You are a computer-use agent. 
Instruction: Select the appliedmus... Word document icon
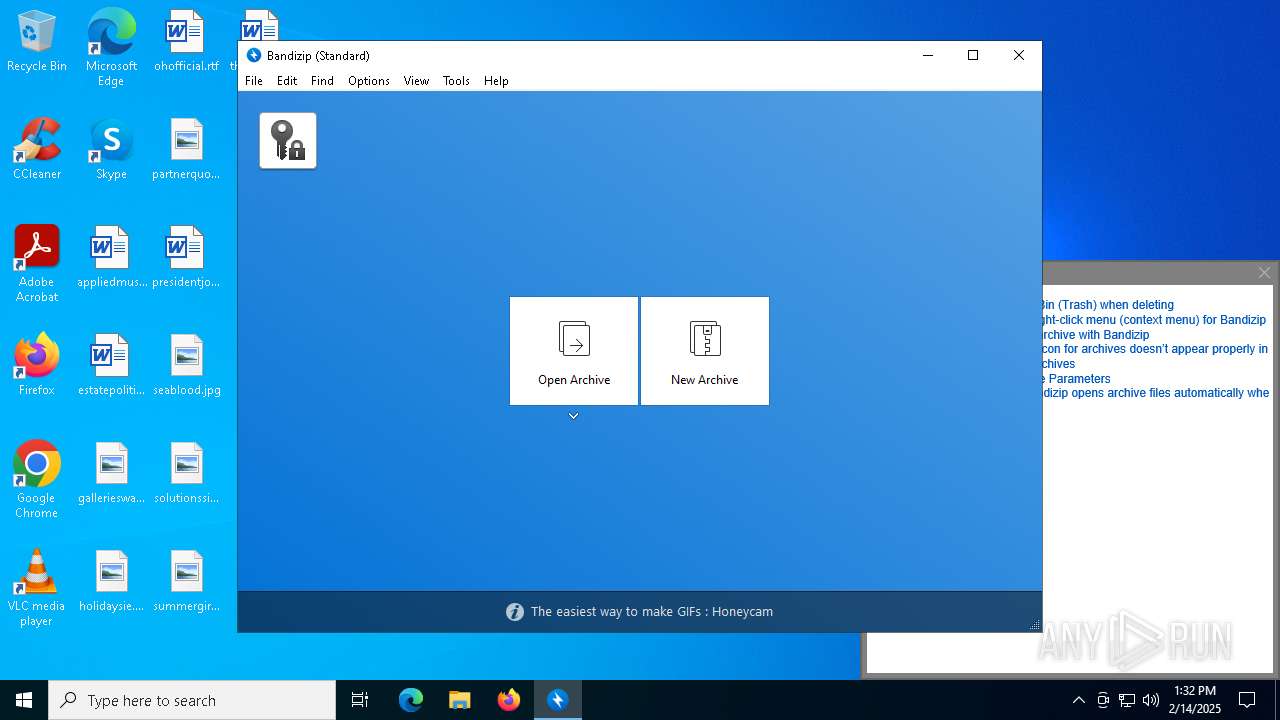[x=111, y=258]
